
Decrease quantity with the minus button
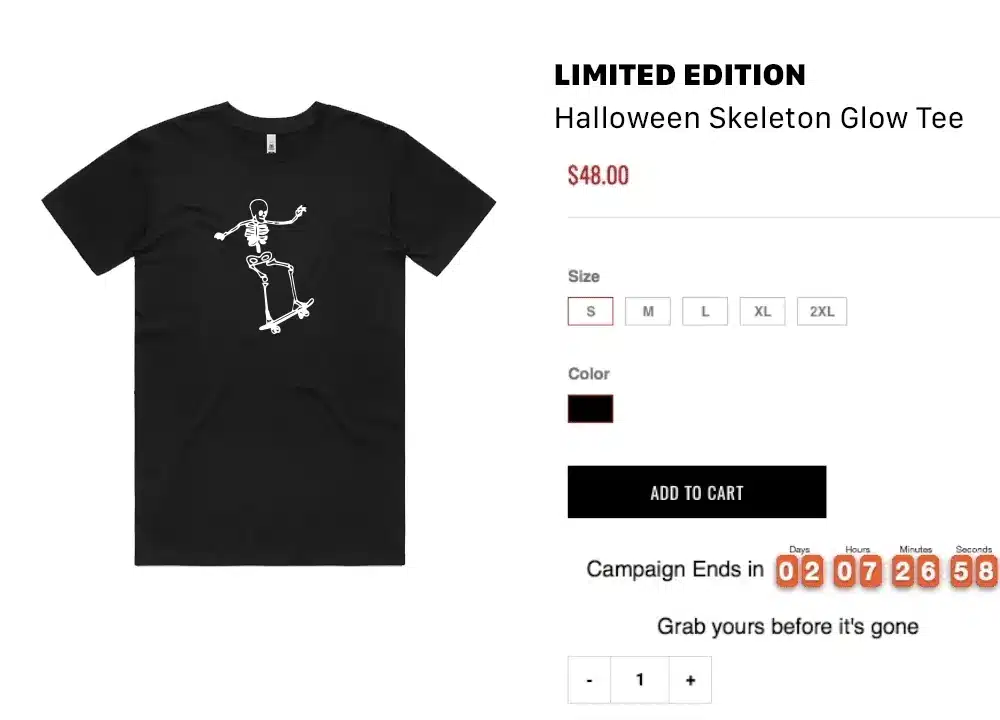590,680
